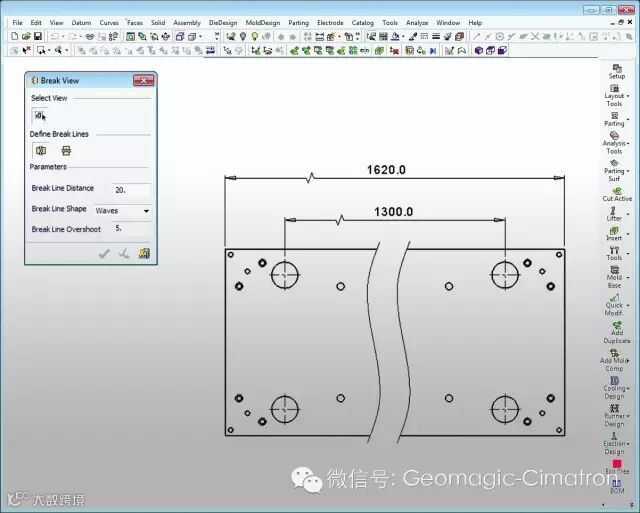This screenshot has width=640, height=513.
Task: Click the New file icon in toolbar
Action: (15, 37)
